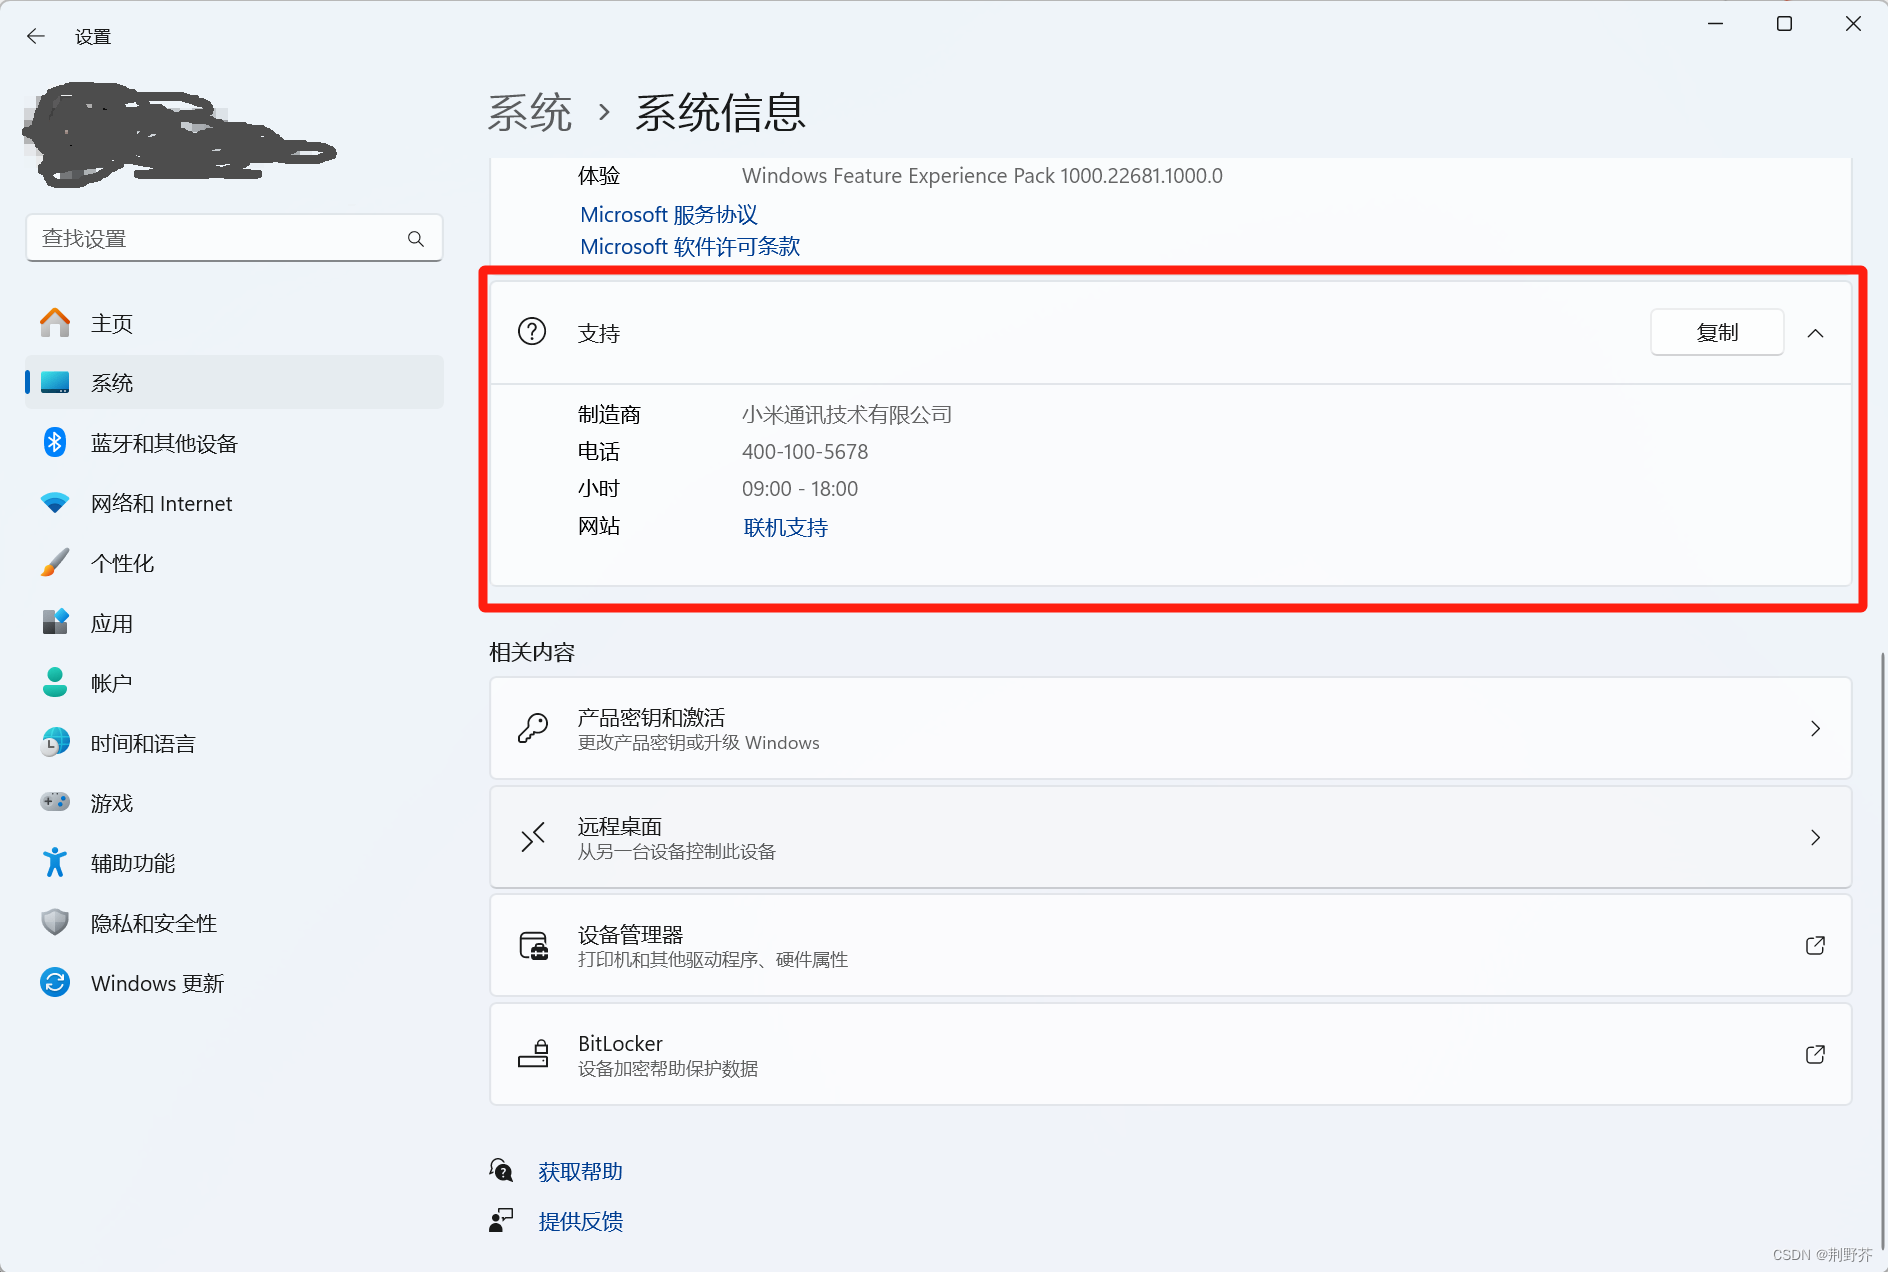Select the Bluetooth 蓝牙和其他设备 sidebar icon

pyautogui.click(x=55, y=442)
